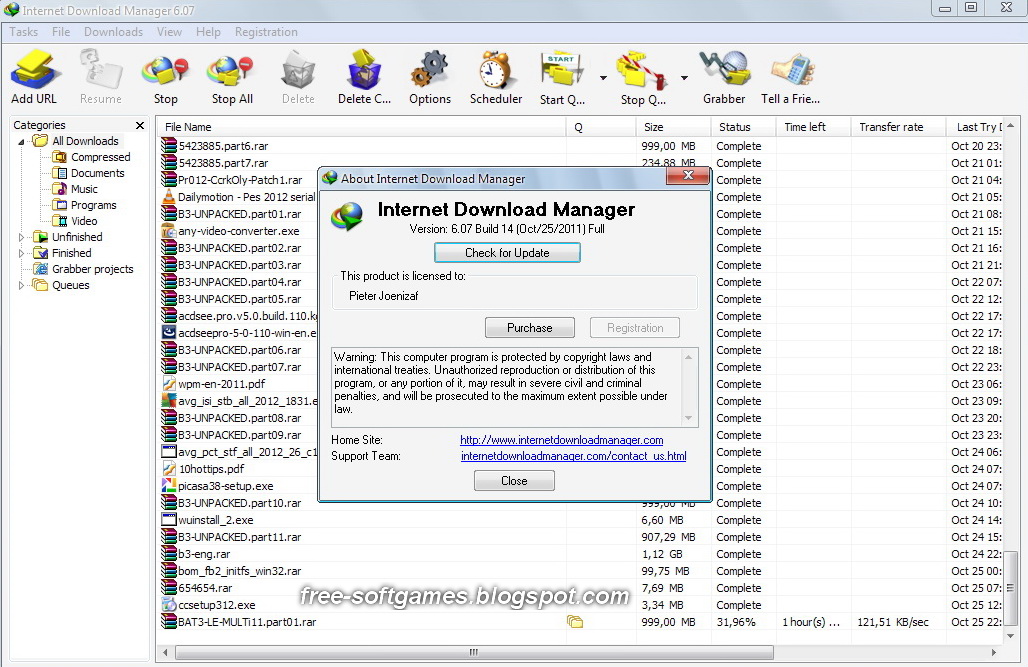This screenshot has width=1028, height=667.
Task: Select the wpm-en-2011.pdf file row
Action: point(581,384)
